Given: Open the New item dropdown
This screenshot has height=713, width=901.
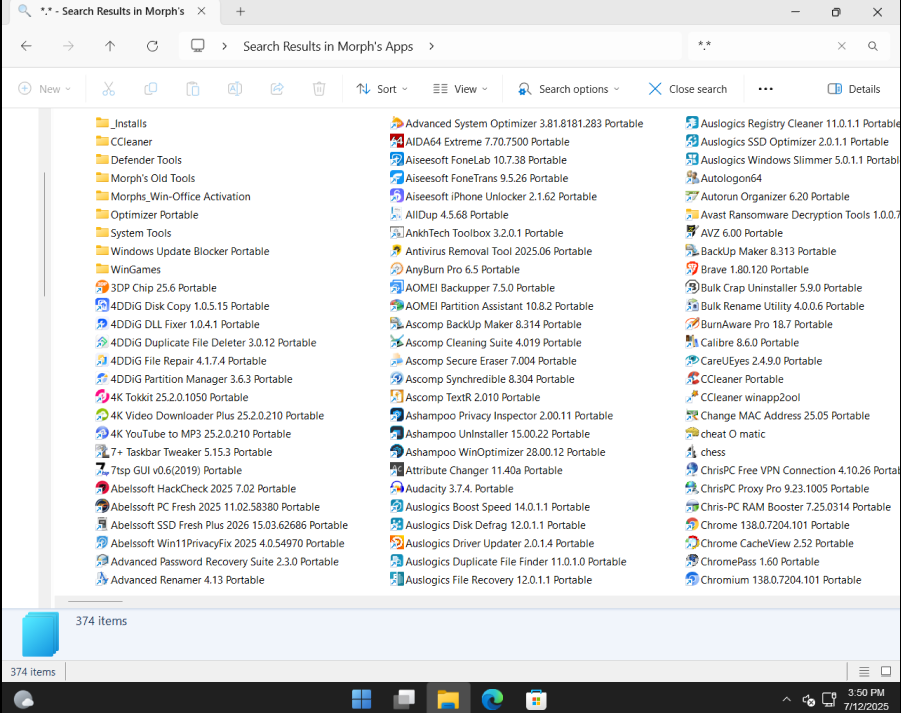Looking at the screenshot, I should click(44, 89).
